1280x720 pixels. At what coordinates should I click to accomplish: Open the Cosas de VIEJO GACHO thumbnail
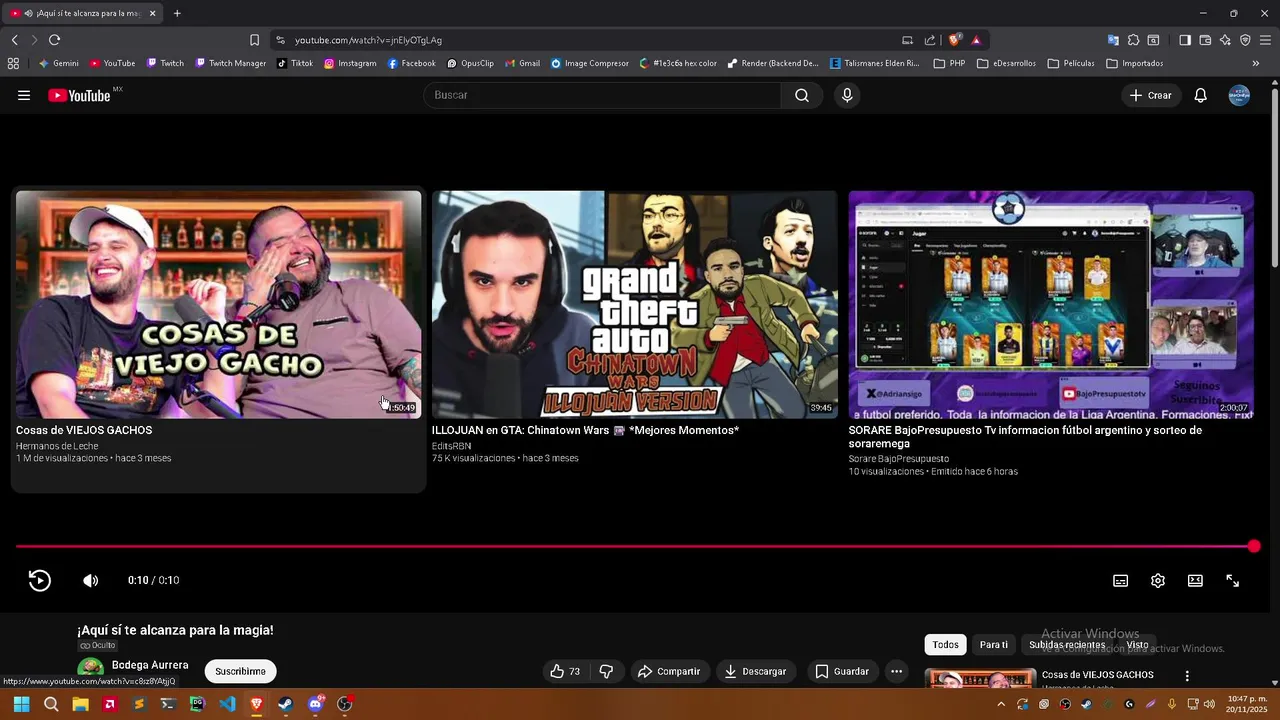pyautogui.click(x=218, y=304)
